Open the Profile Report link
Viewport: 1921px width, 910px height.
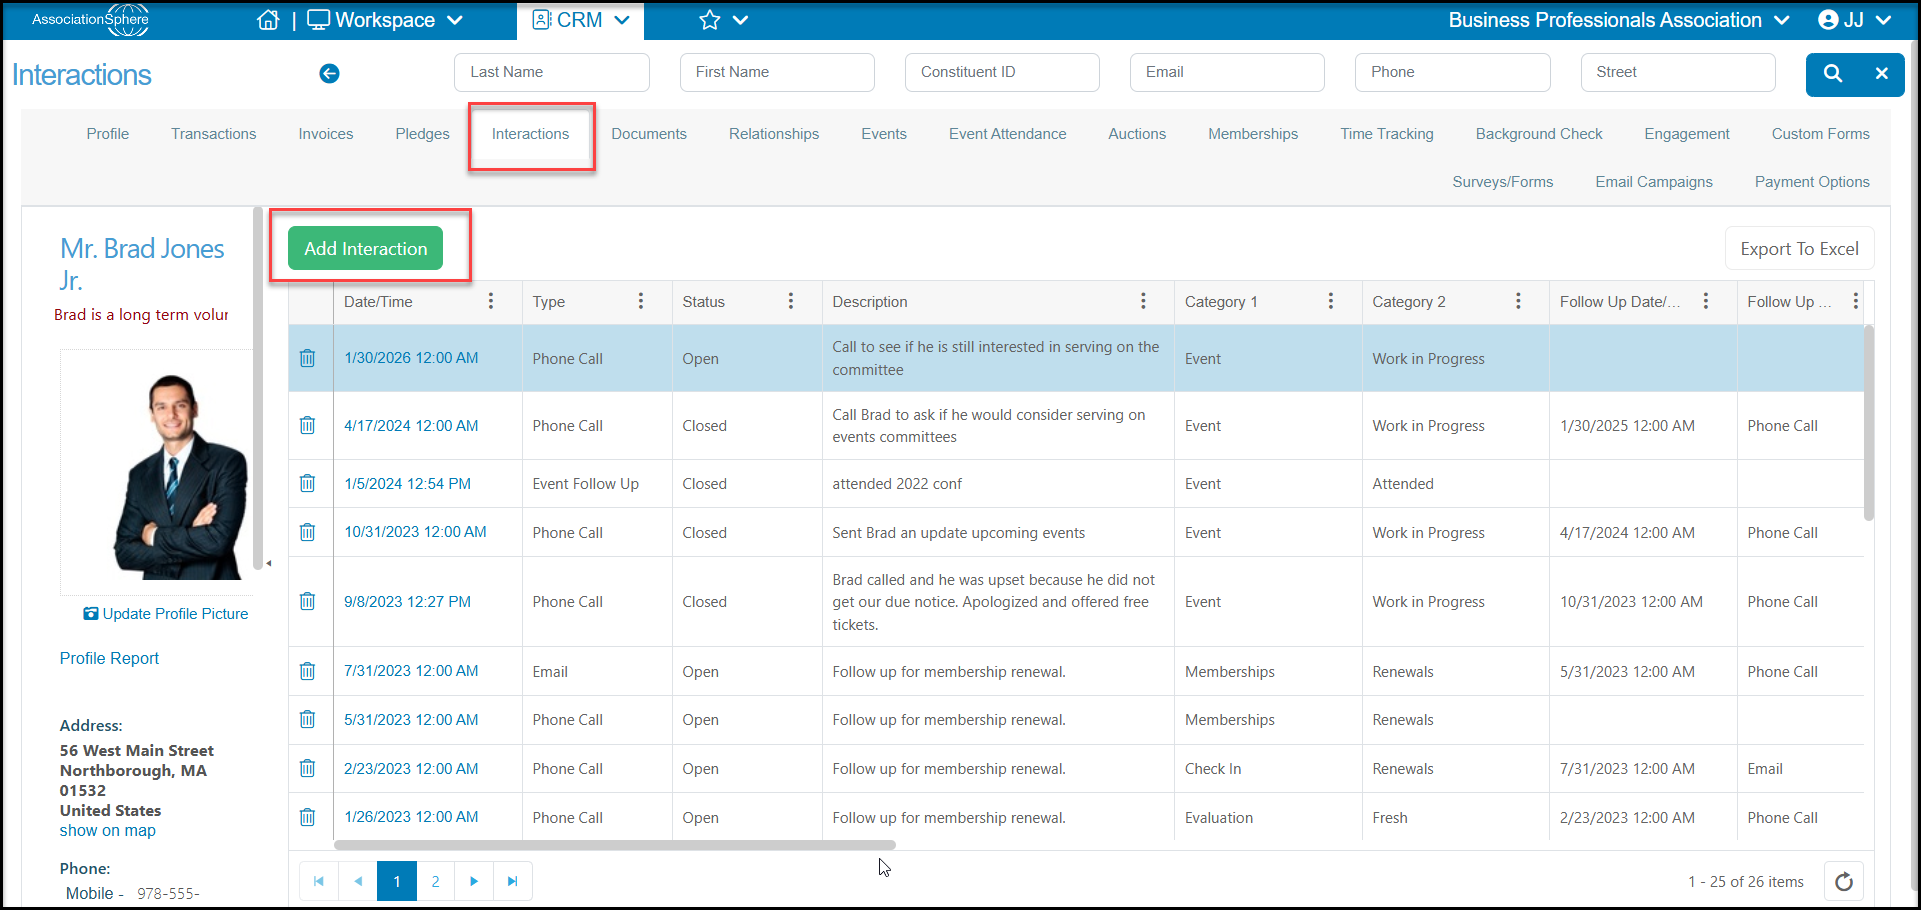tap(109, 658)
